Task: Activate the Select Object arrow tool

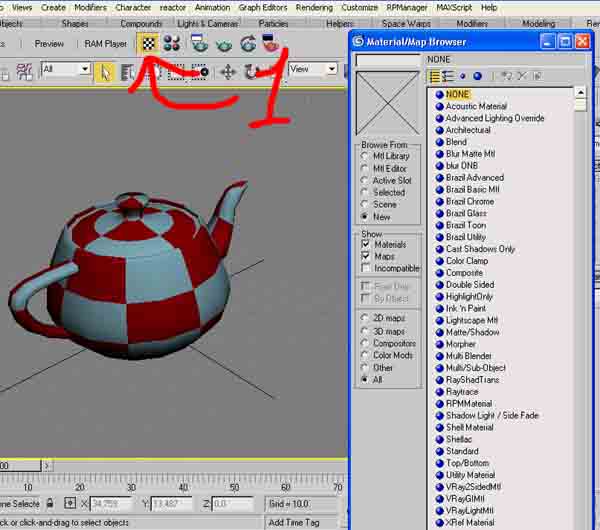Action: pos(105,72)
